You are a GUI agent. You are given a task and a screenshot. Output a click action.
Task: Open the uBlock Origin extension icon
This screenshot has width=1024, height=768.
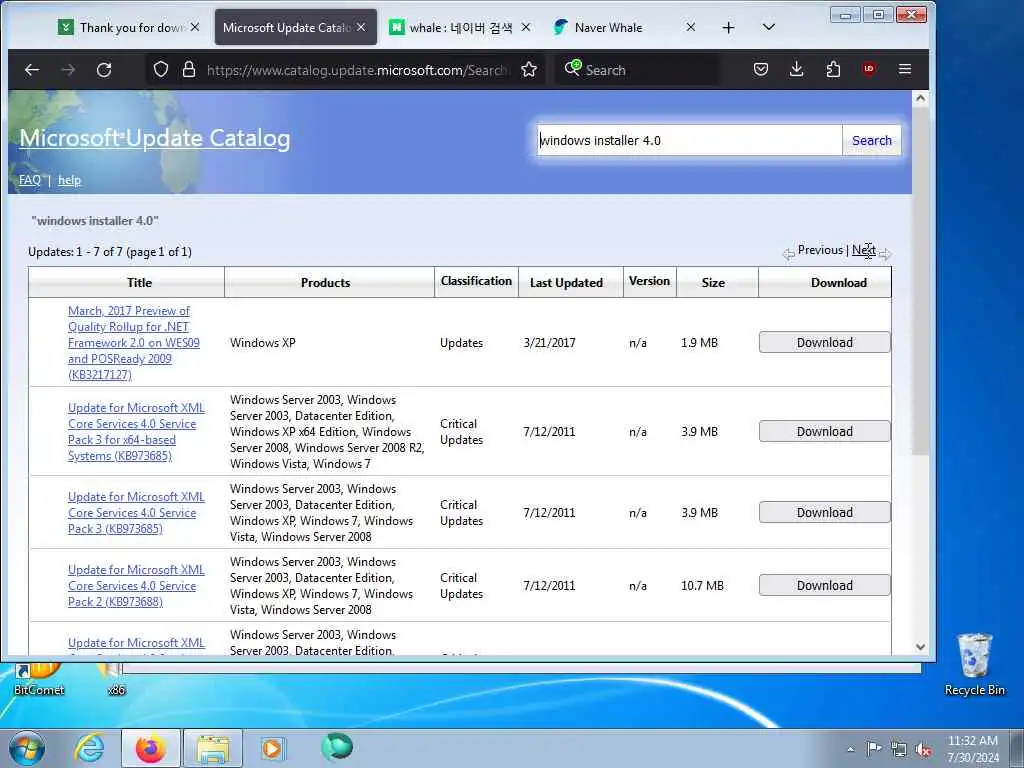coord(869,69)
